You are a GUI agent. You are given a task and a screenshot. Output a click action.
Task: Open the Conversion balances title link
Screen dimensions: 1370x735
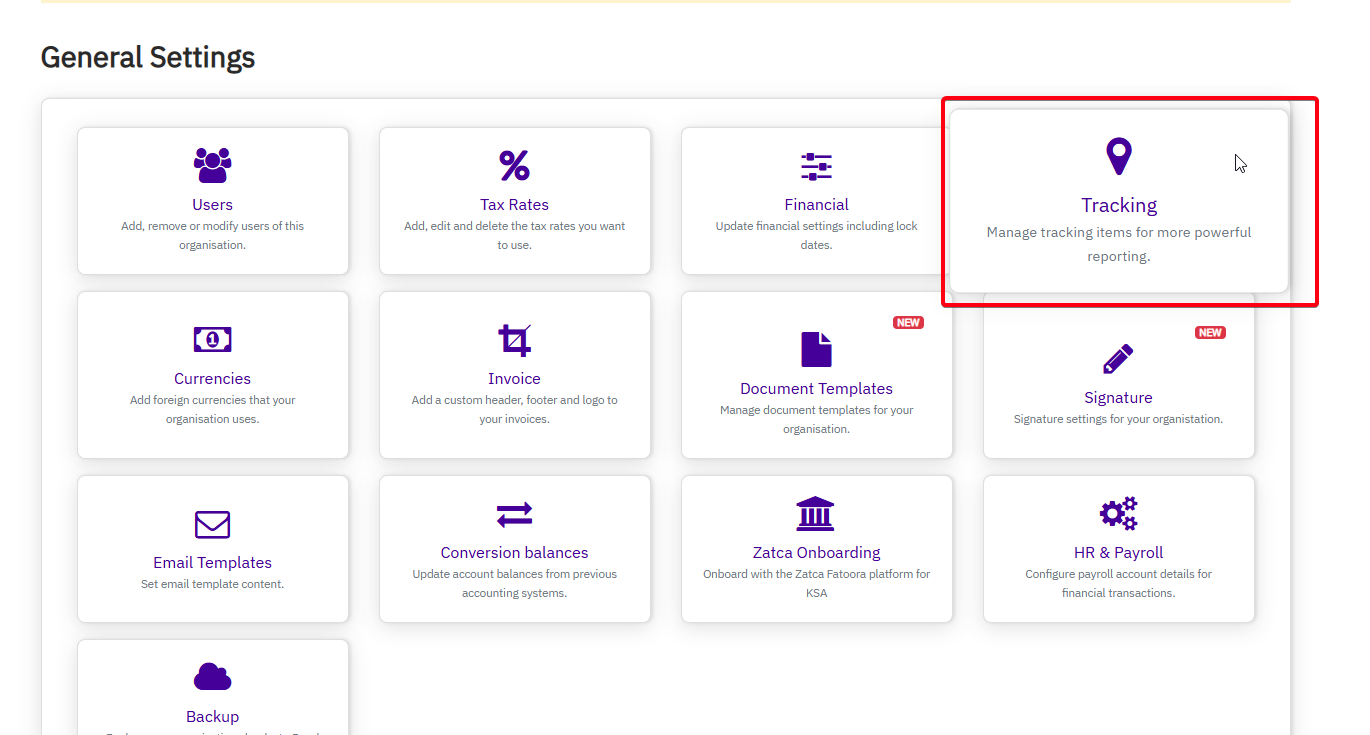tap(514, 553)
